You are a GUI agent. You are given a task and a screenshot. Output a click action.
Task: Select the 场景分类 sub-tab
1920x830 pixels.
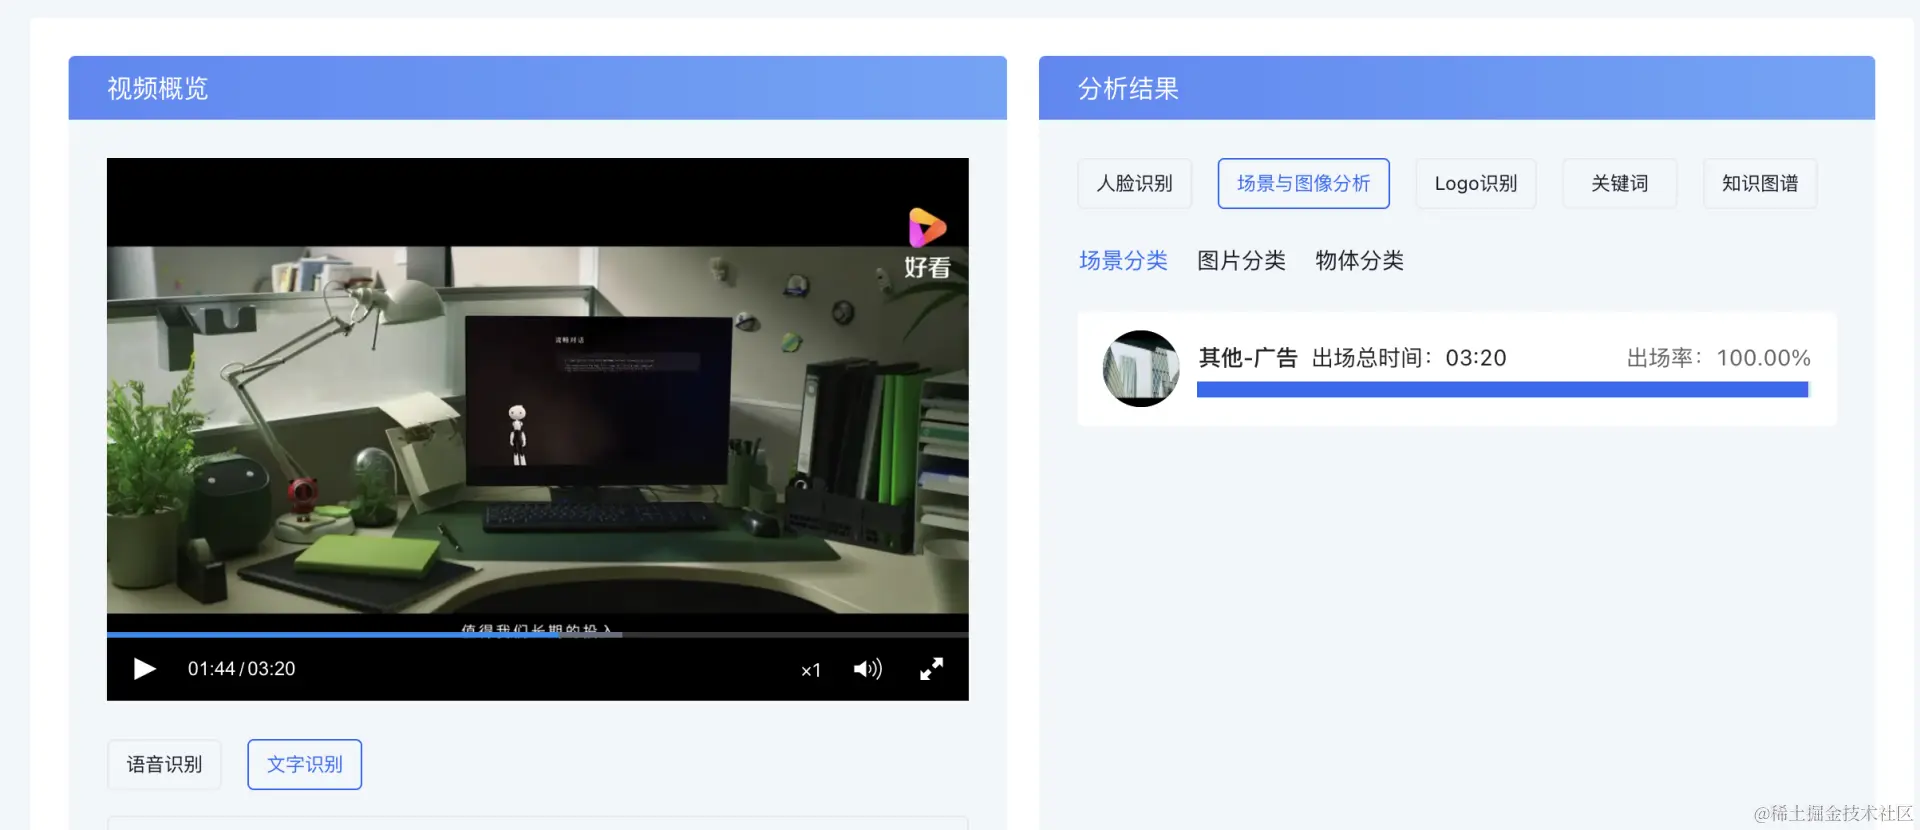click(x=1123, y=261)
